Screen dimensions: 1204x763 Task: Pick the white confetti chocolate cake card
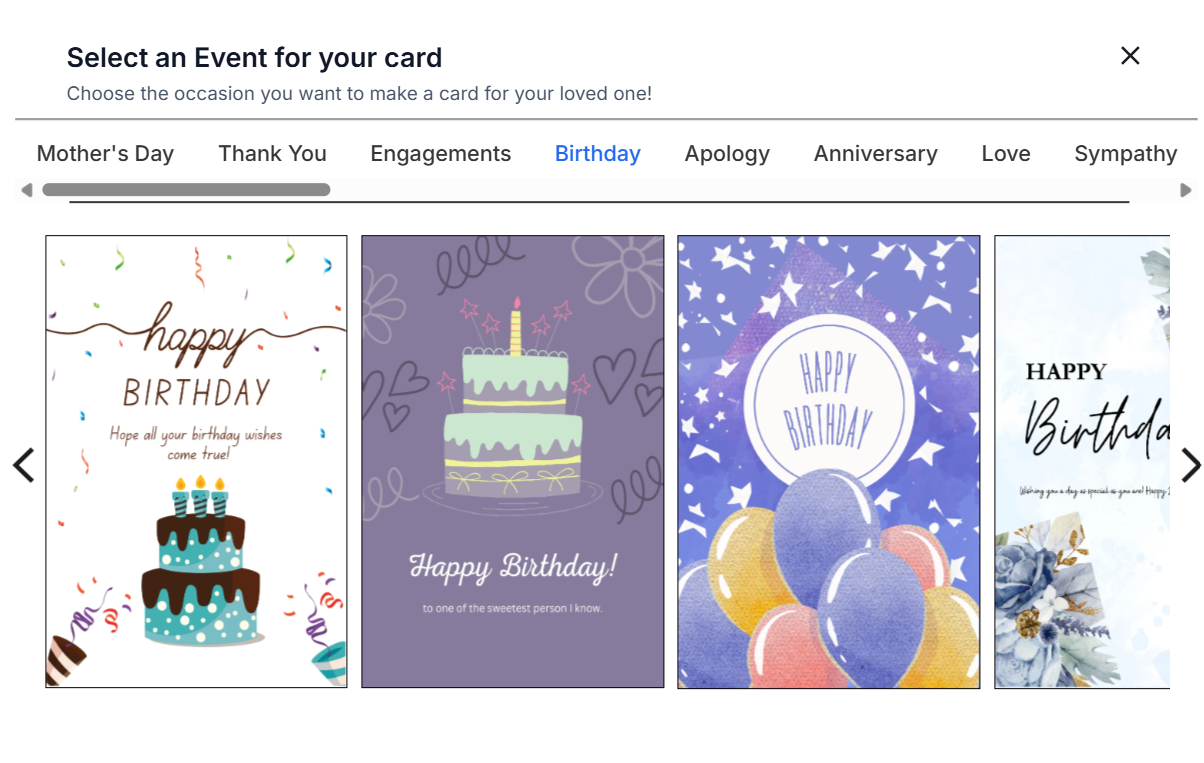click(x=196, y=461)
